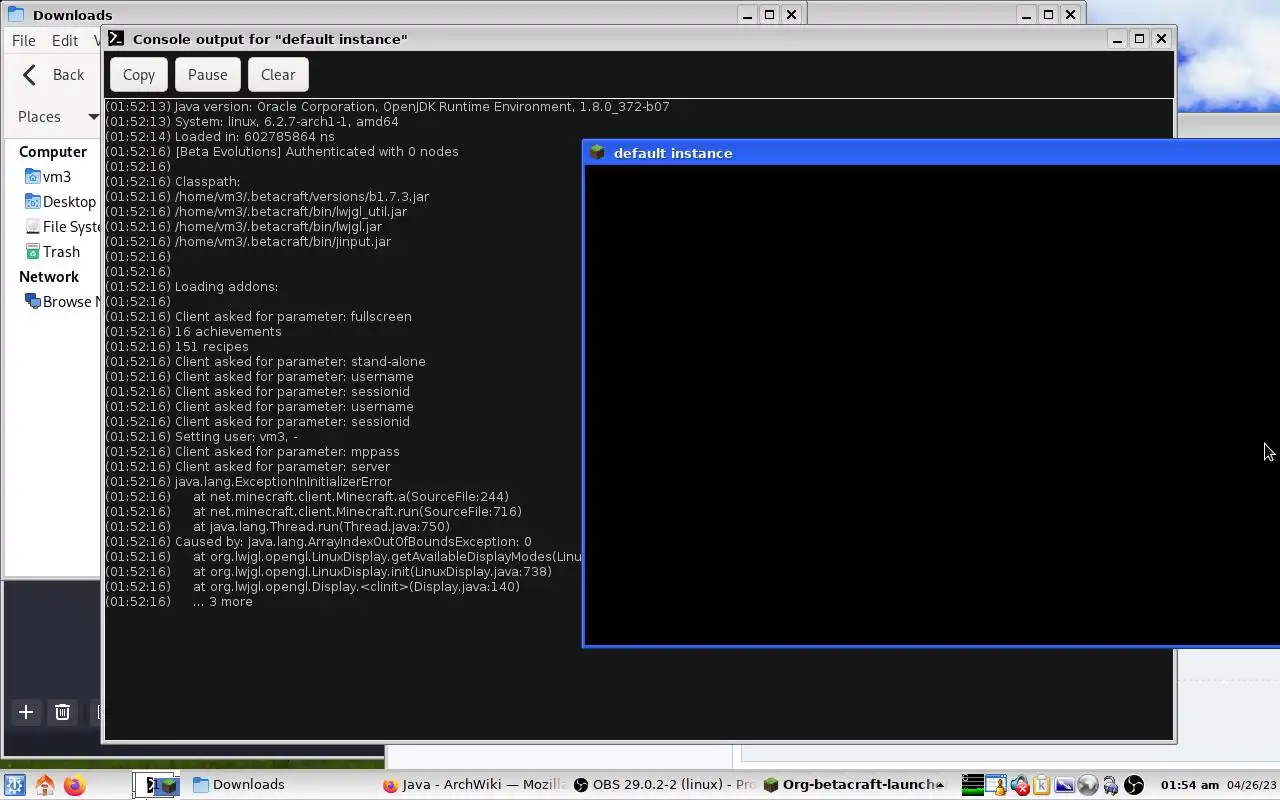Click the OBS tray icon
The width and height of the screenshot is (1280, 800).
(1134, 785)
